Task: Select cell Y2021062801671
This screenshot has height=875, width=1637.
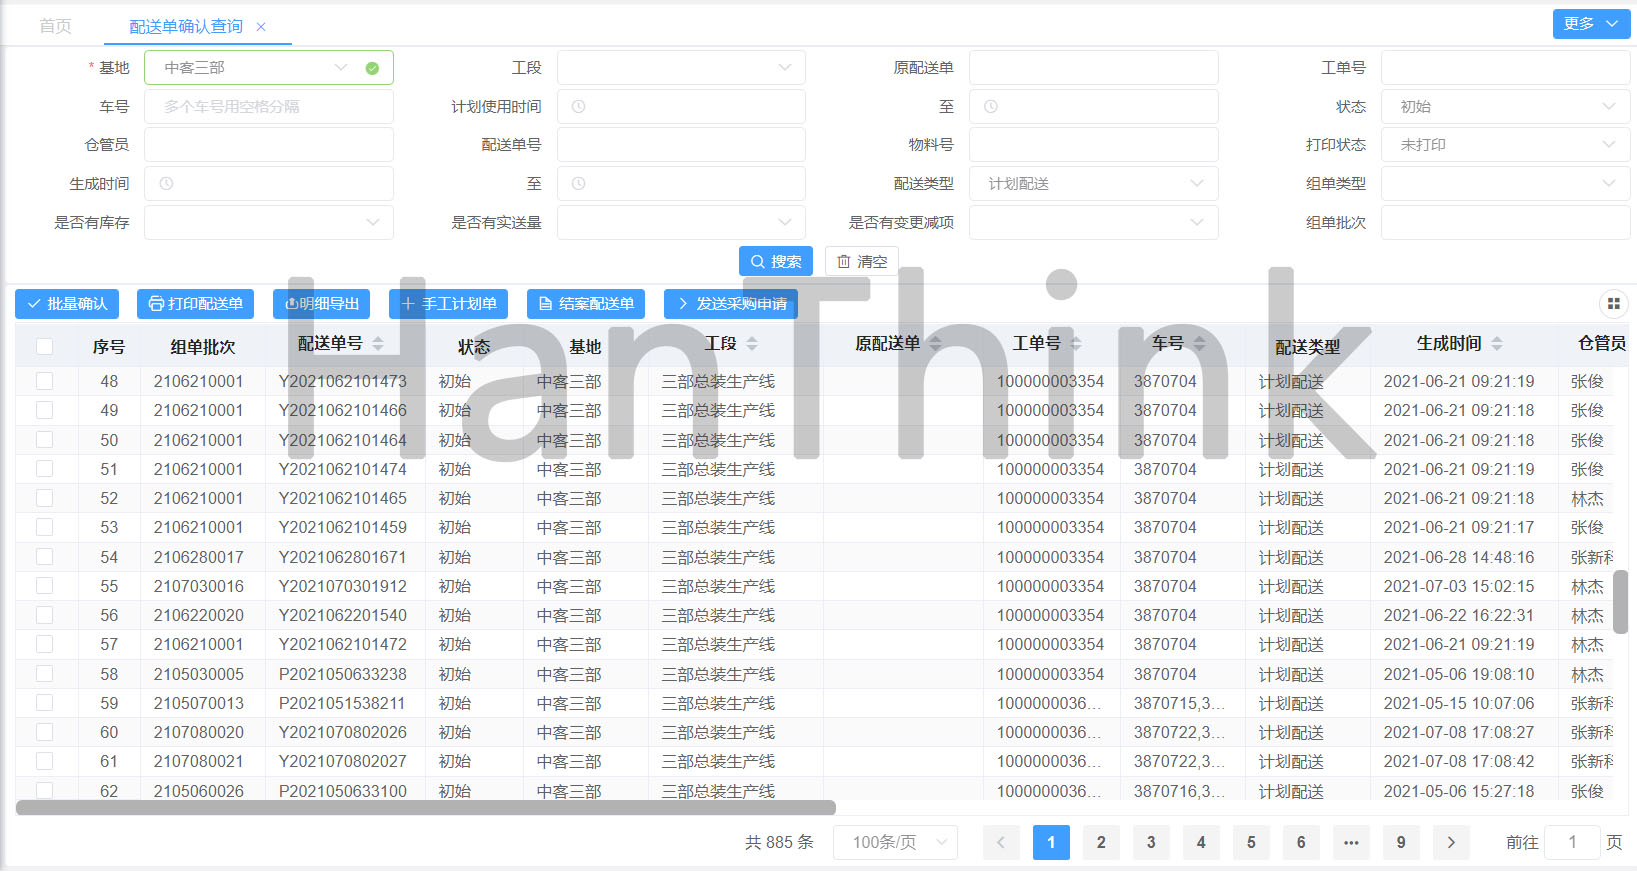Action: pos(343,557)
